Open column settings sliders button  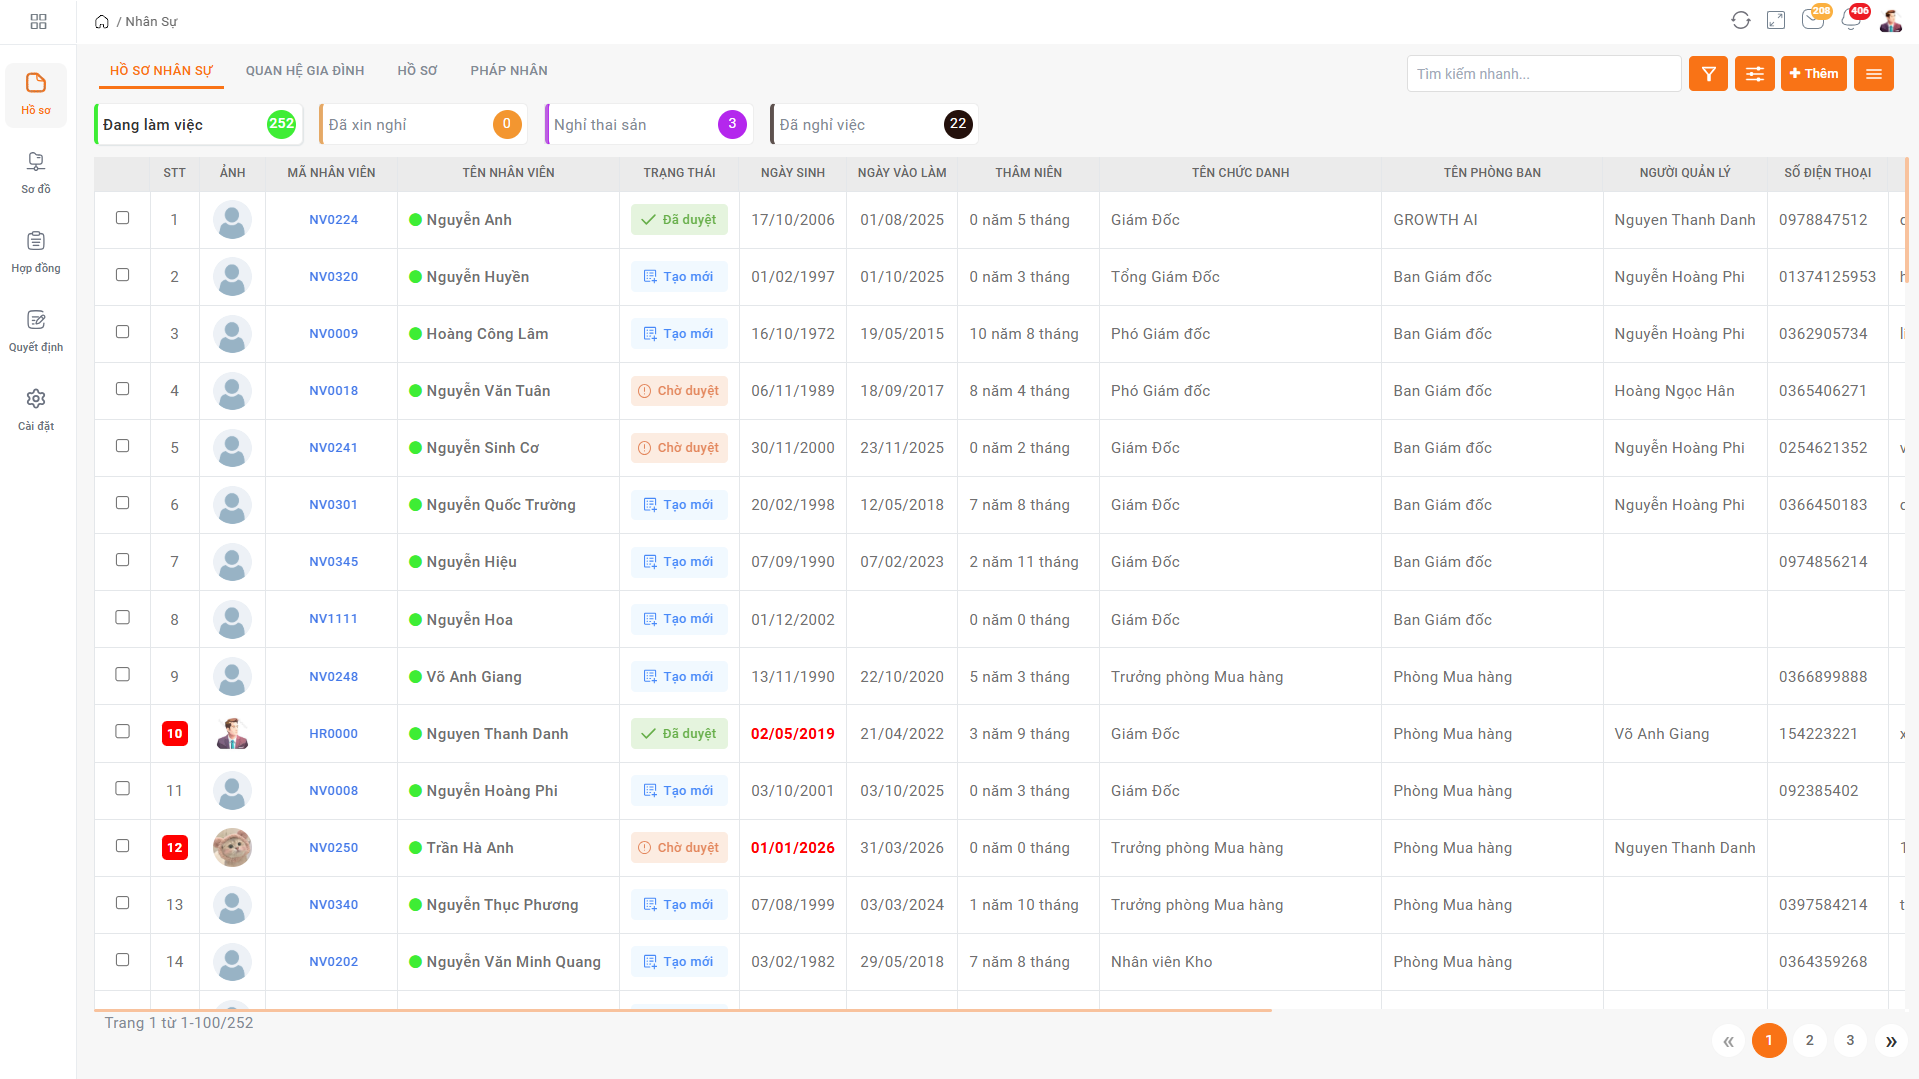coord(1754,74)
